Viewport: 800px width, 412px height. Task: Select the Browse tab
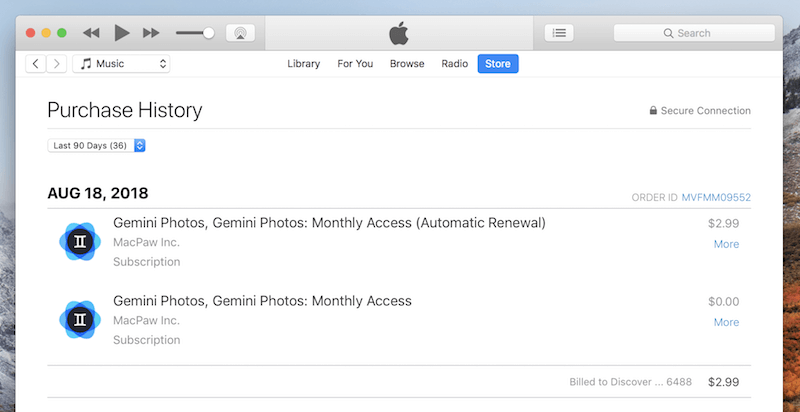click(407, 64)
